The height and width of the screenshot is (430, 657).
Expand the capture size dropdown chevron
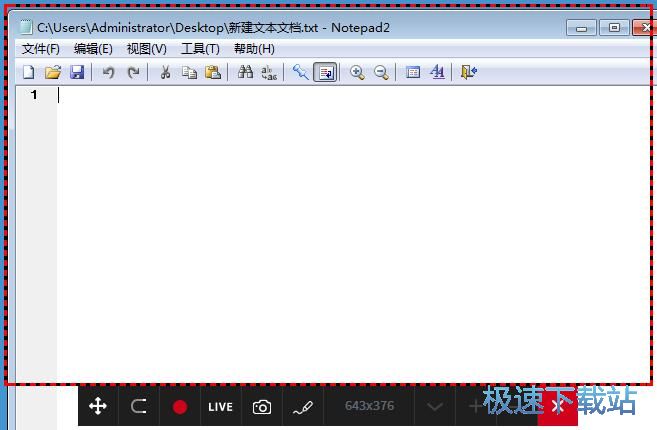coord(435,406)
